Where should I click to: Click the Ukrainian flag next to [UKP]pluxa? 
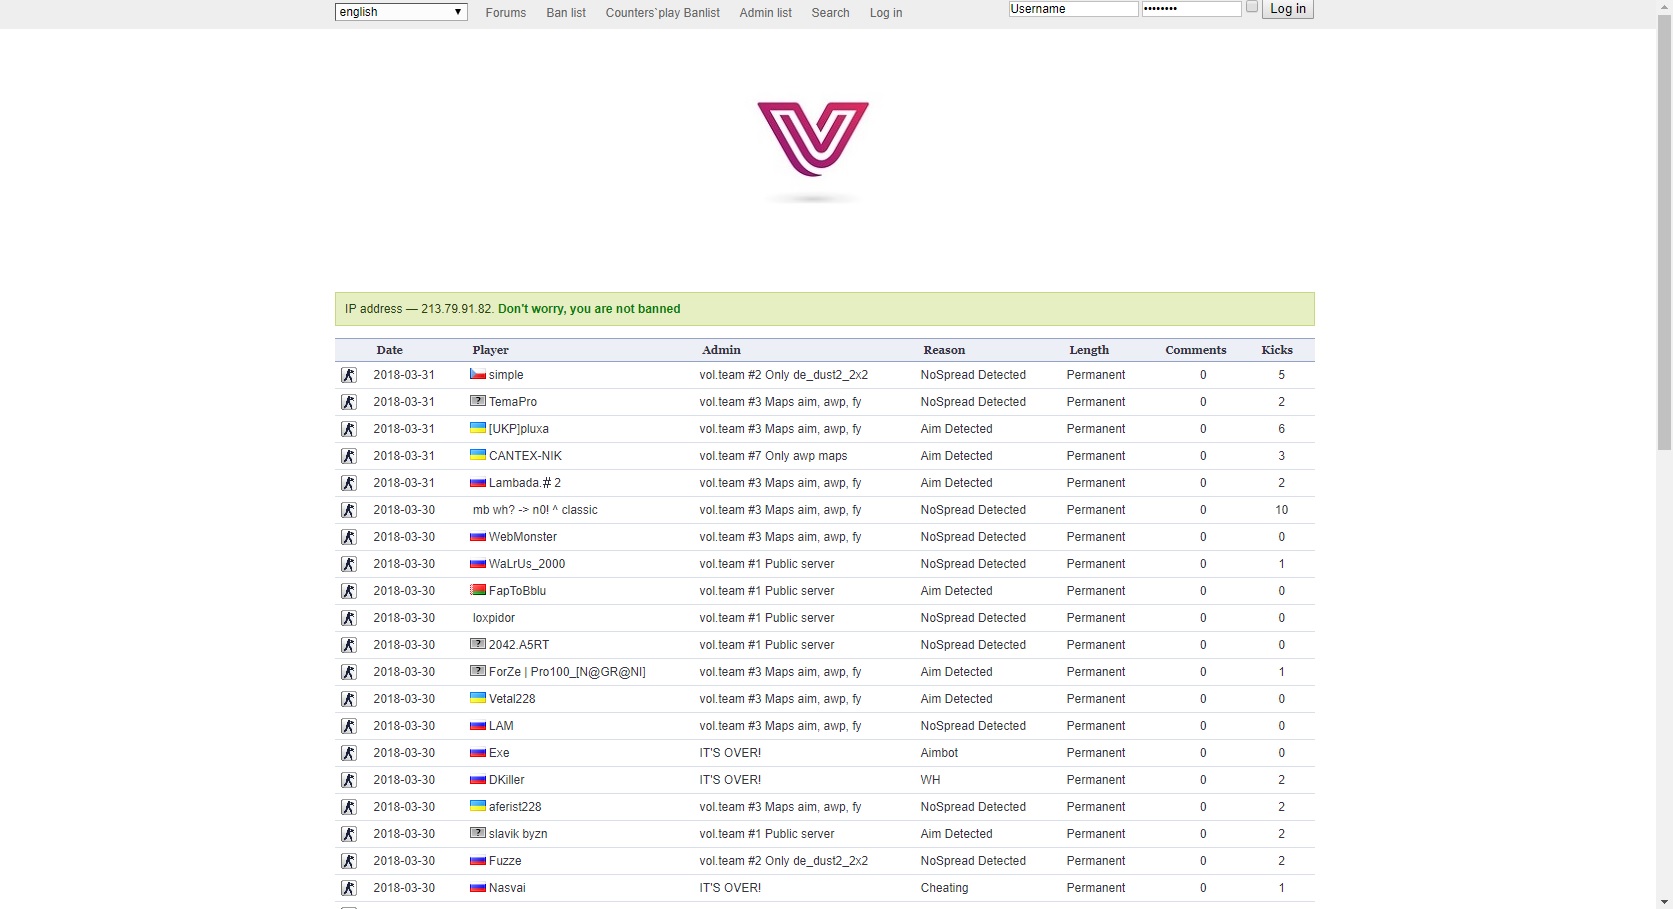(x=478, y=428)
